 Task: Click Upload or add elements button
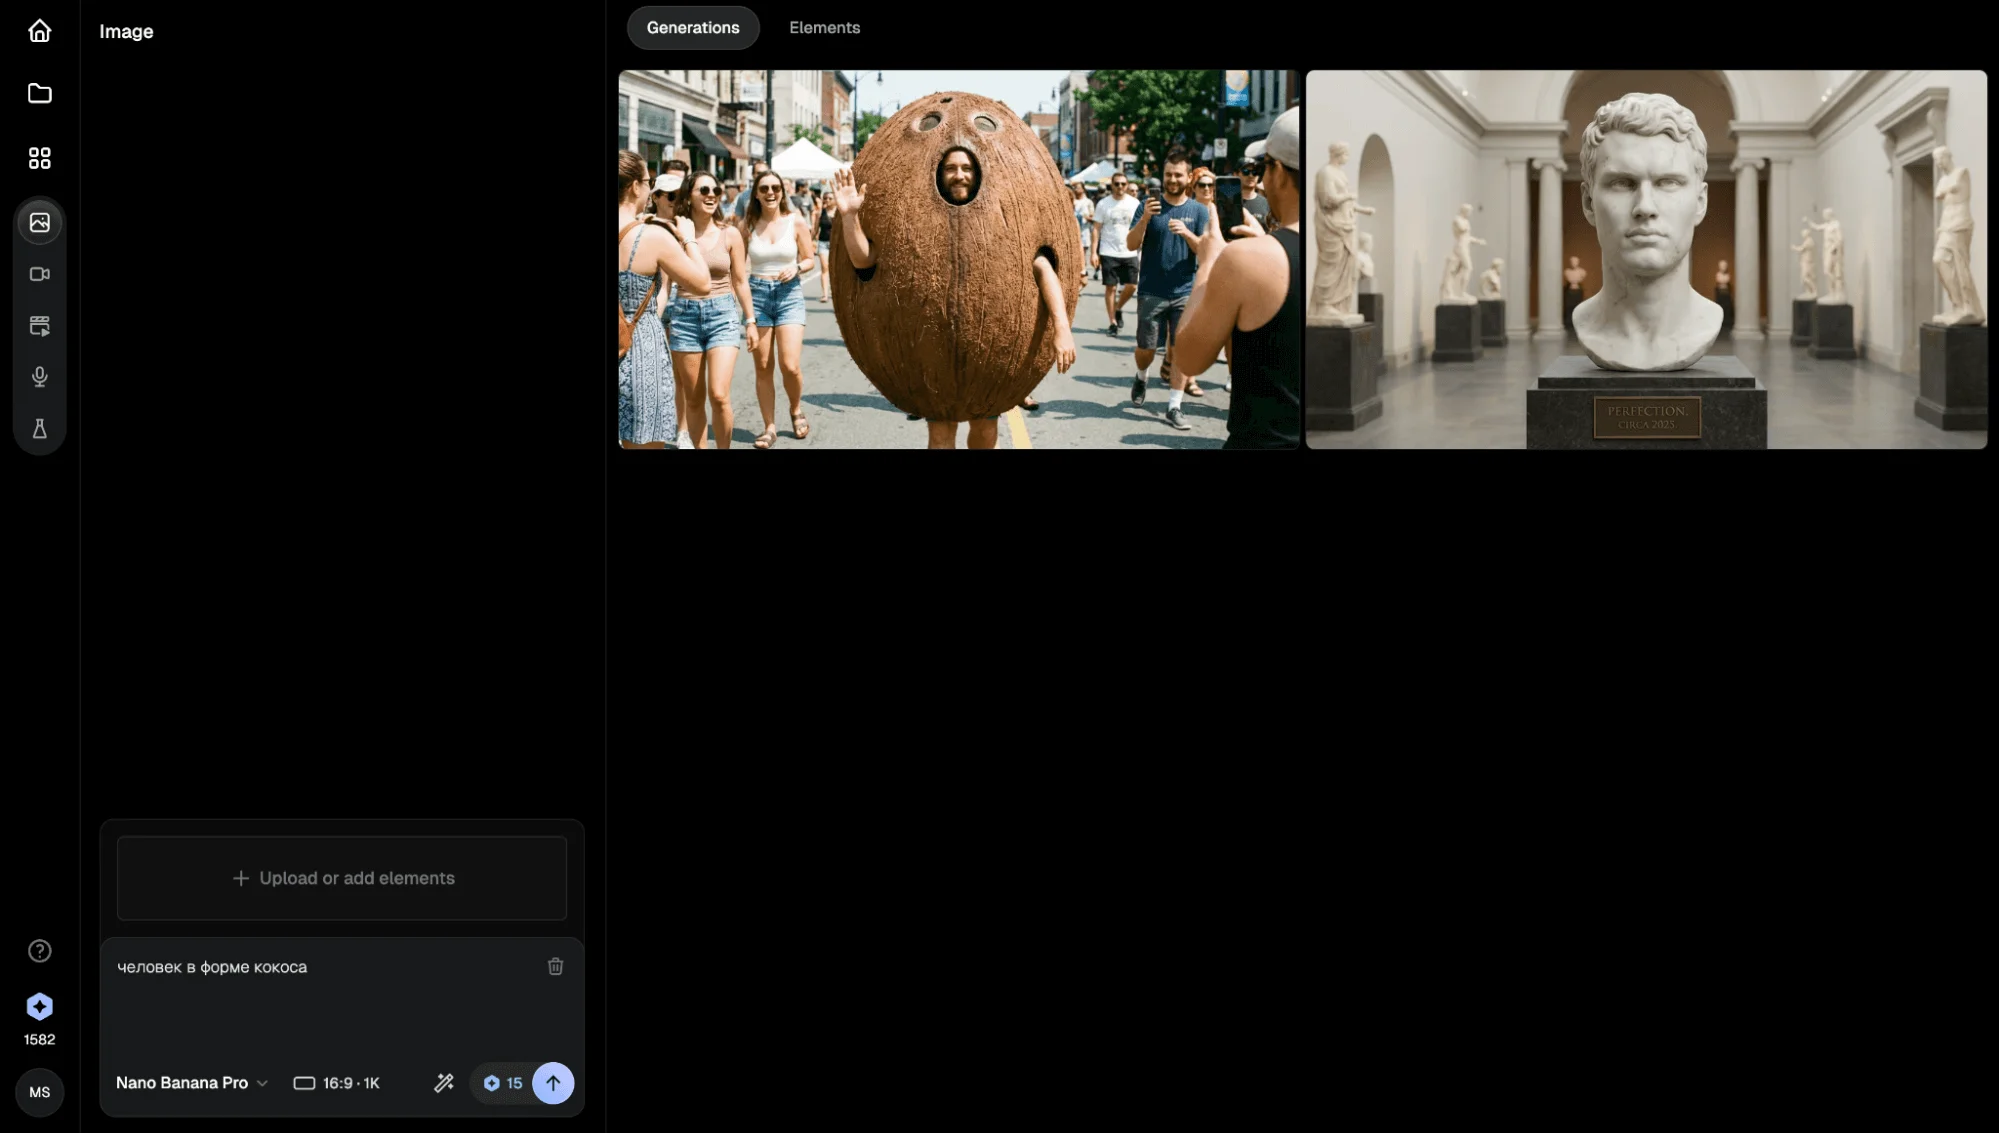(x=342, y=878)
